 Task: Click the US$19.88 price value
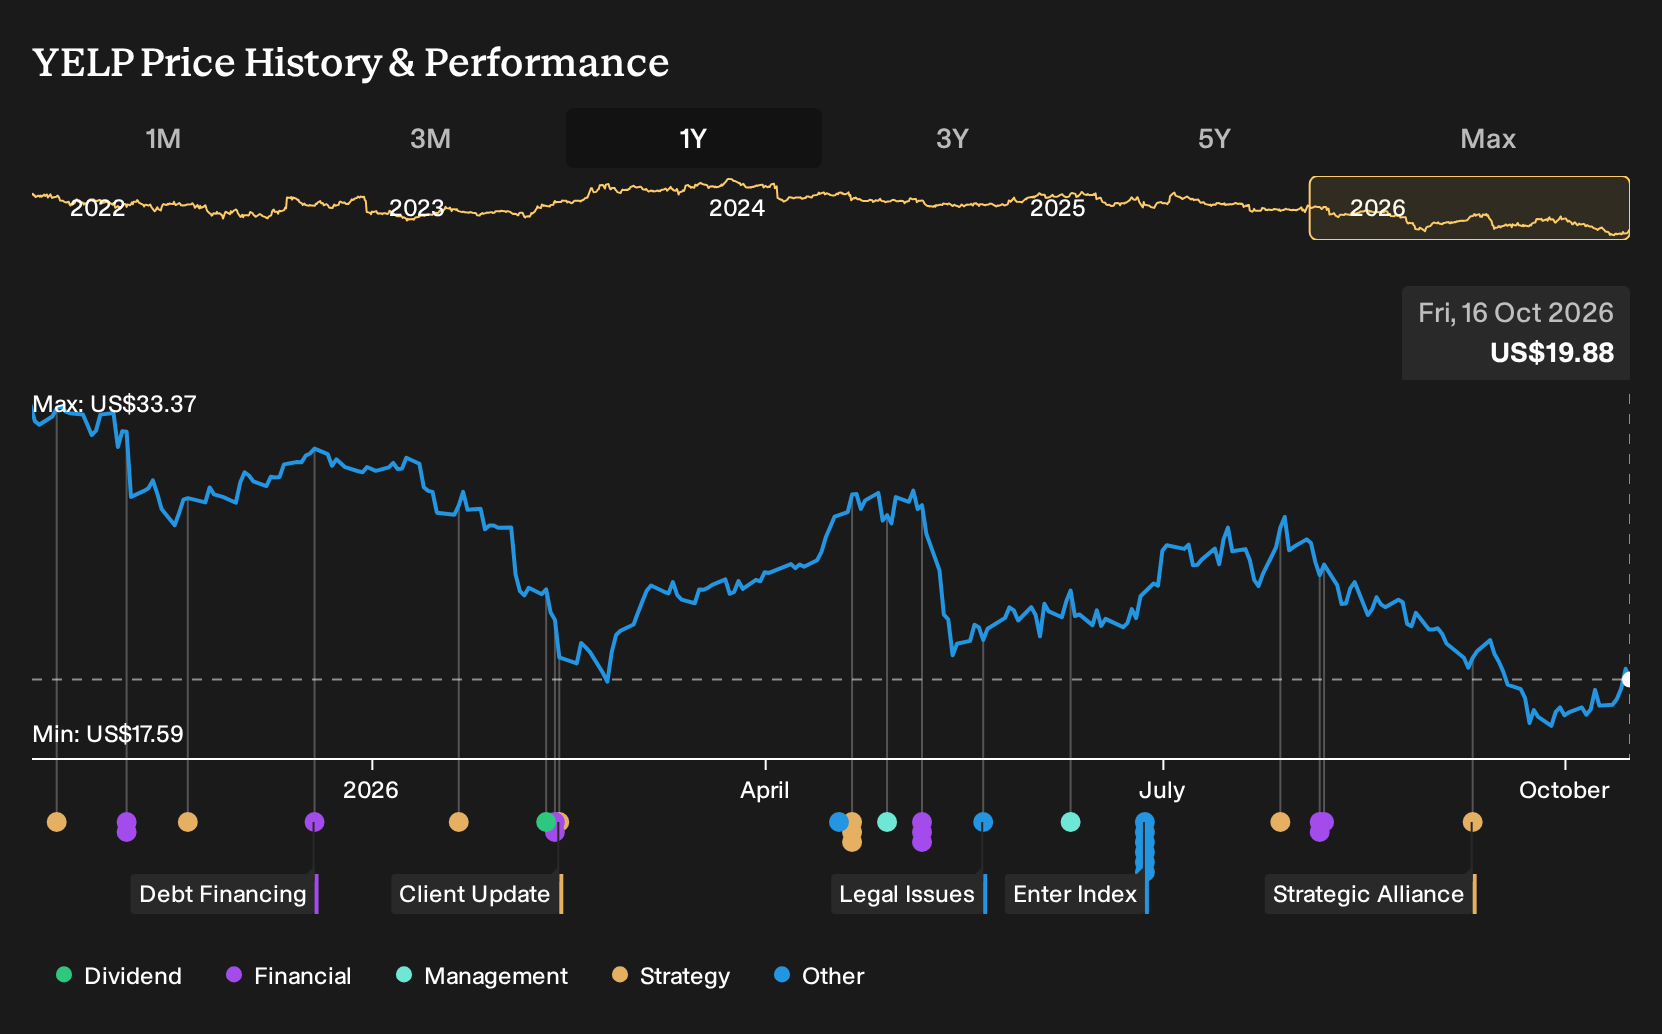pos(1552,353)
